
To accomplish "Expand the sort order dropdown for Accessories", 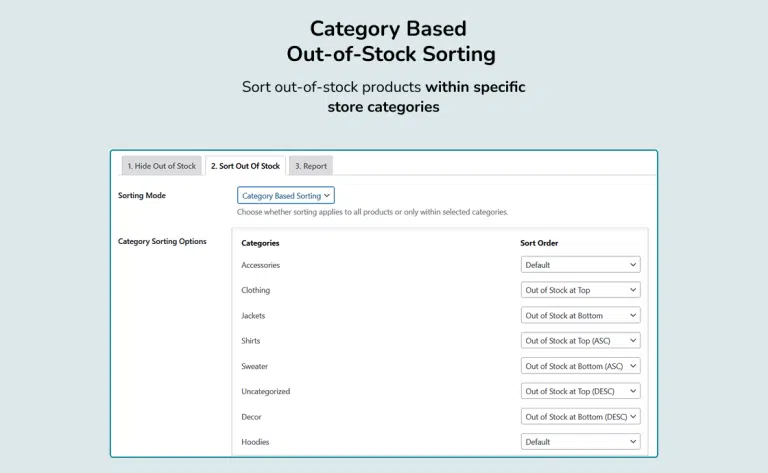I will [x=580, y=265].
